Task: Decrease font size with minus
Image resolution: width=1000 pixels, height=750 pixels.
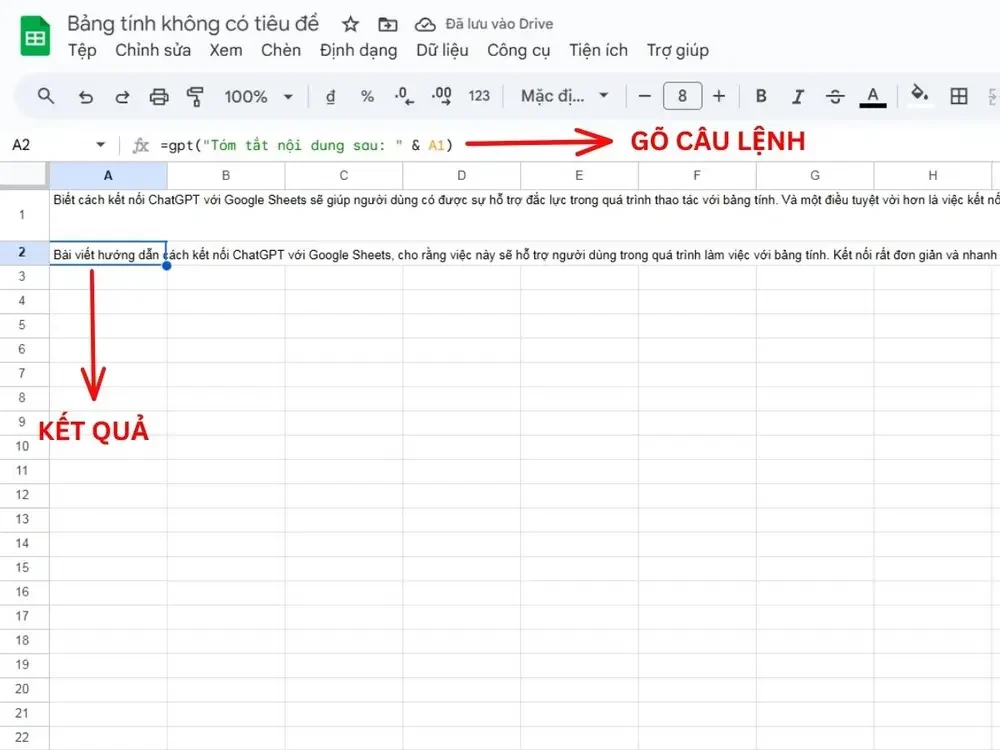Action: pyautogui.click(x=644, y=96)
